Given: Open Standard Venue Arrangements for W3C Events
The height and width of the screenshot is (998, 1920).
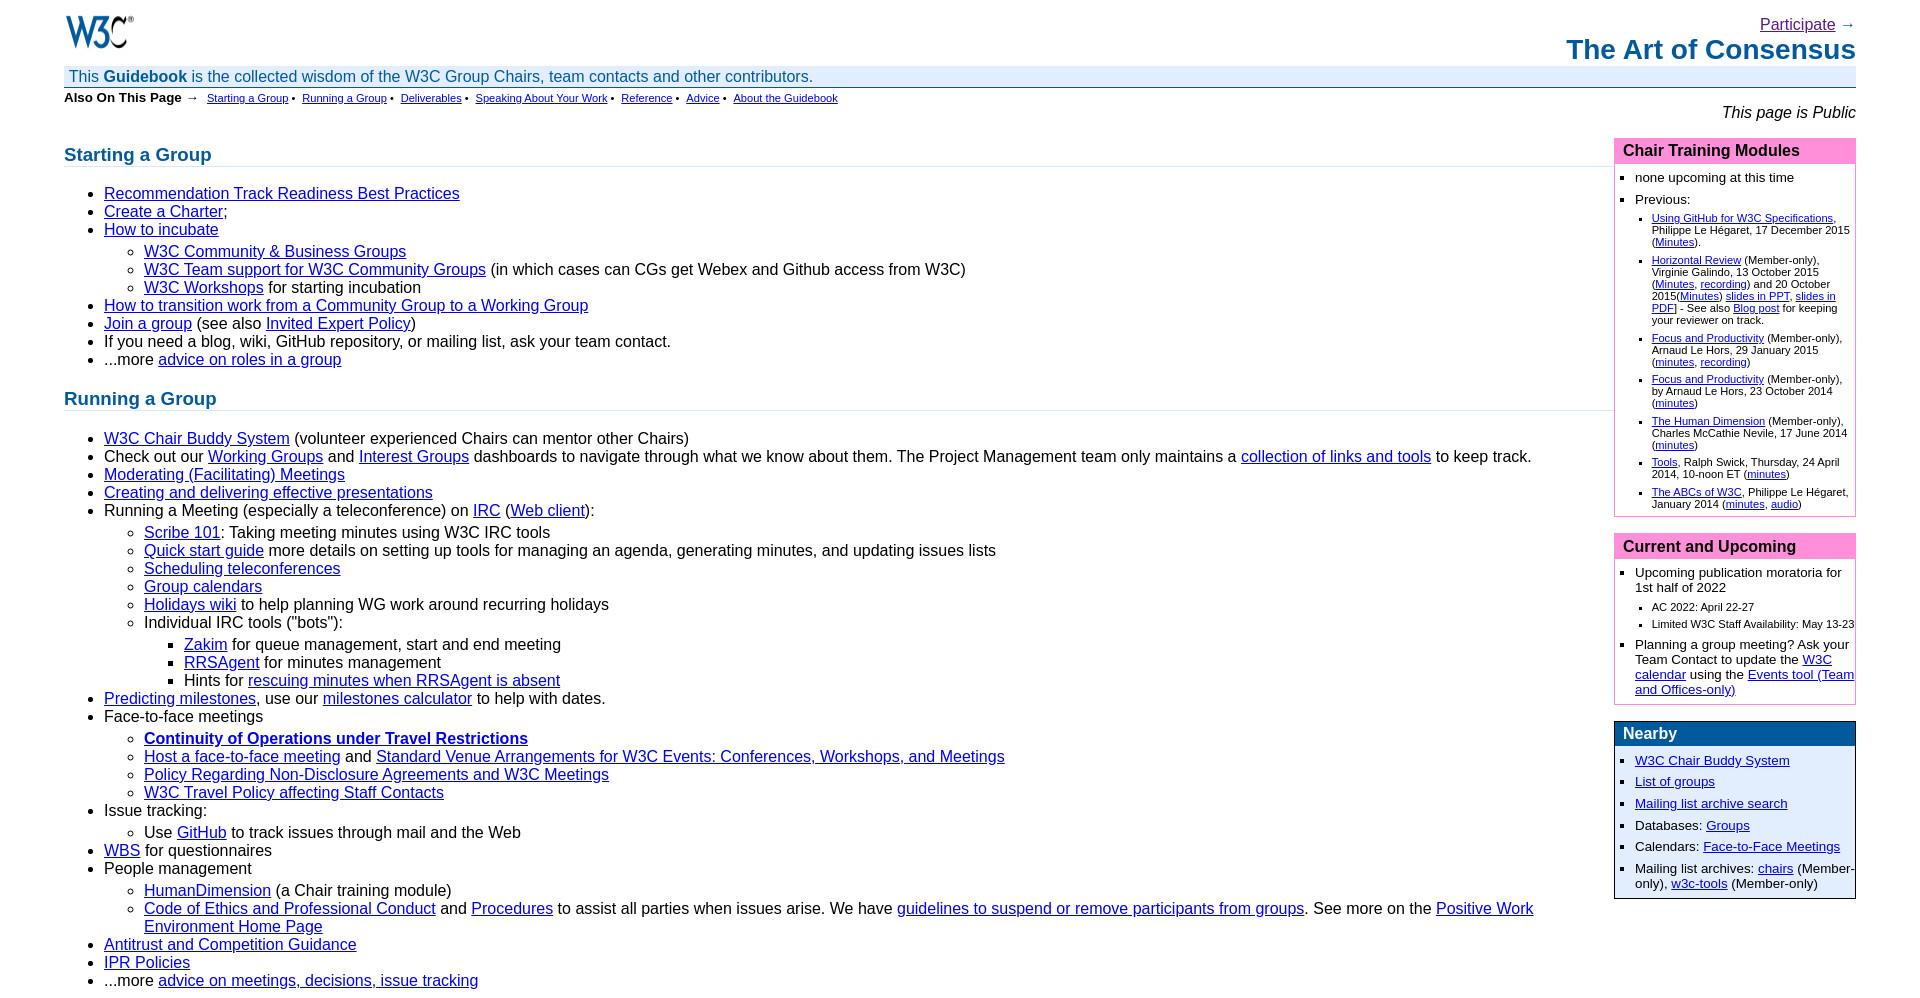Looking at the screenshot, I should tap(690, 757).
